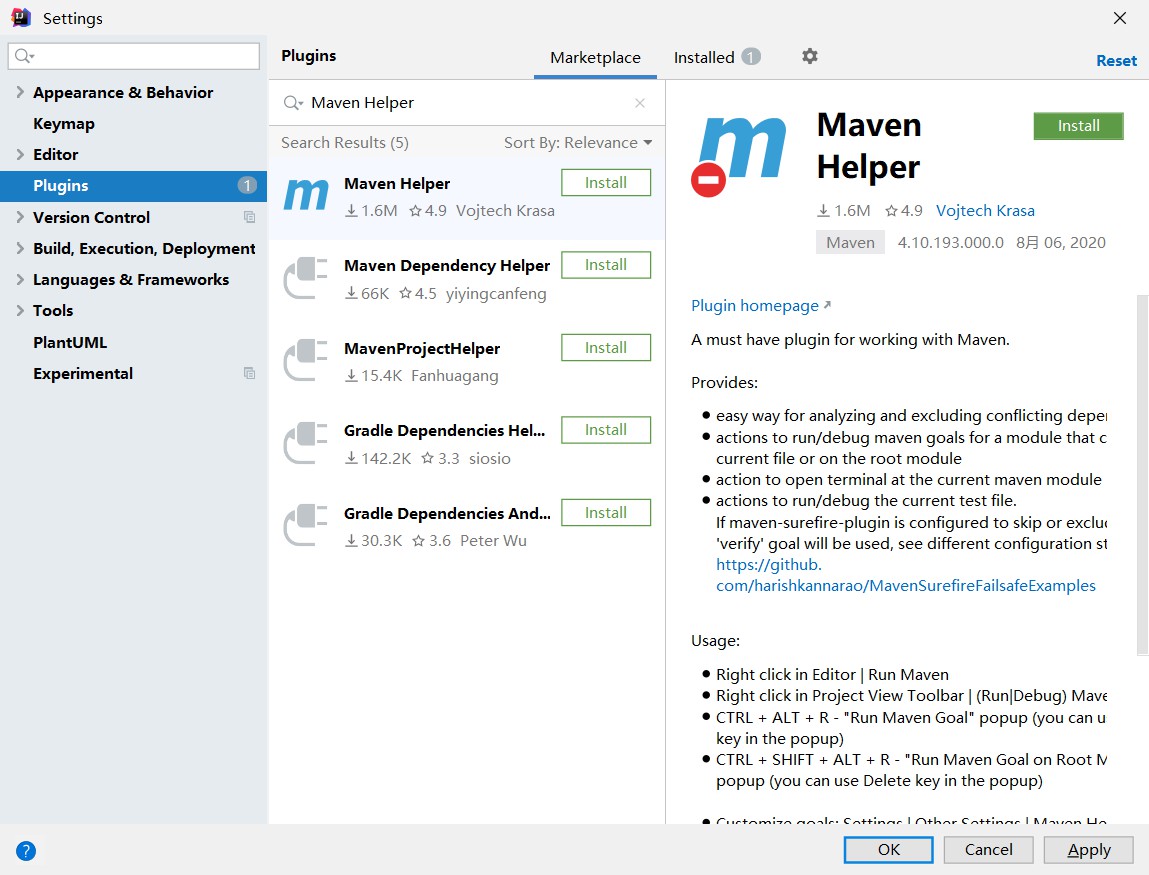This screenshot has width=1149, height=875.
Task: Click the Search Results (5) label
Action: [x=344, y=143]
